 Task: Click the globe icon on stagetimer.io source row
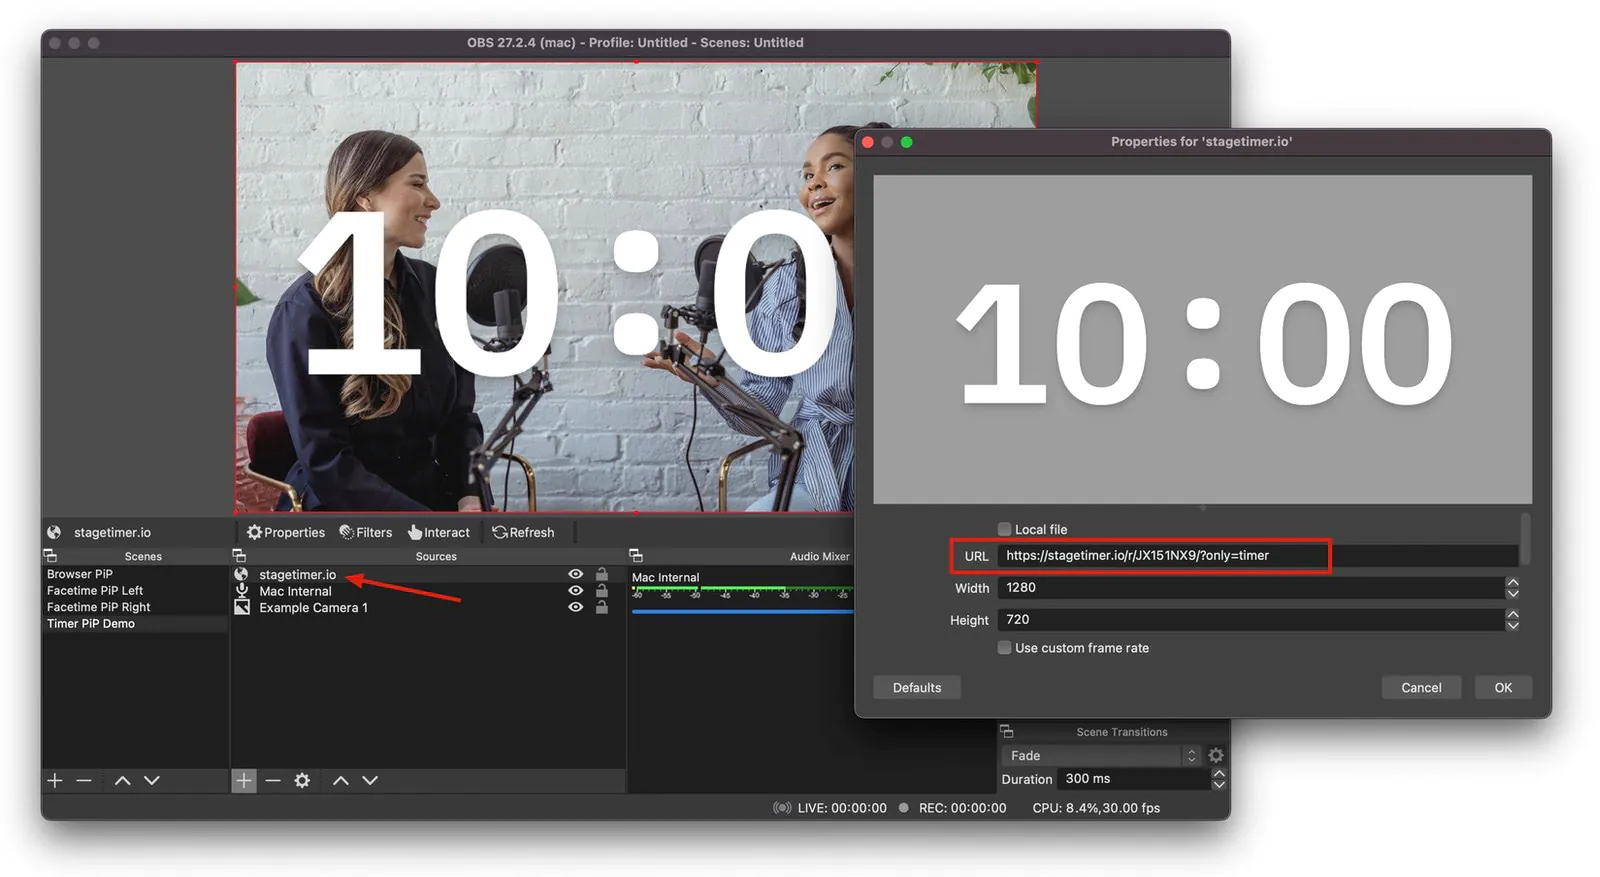tap(241, 574)
